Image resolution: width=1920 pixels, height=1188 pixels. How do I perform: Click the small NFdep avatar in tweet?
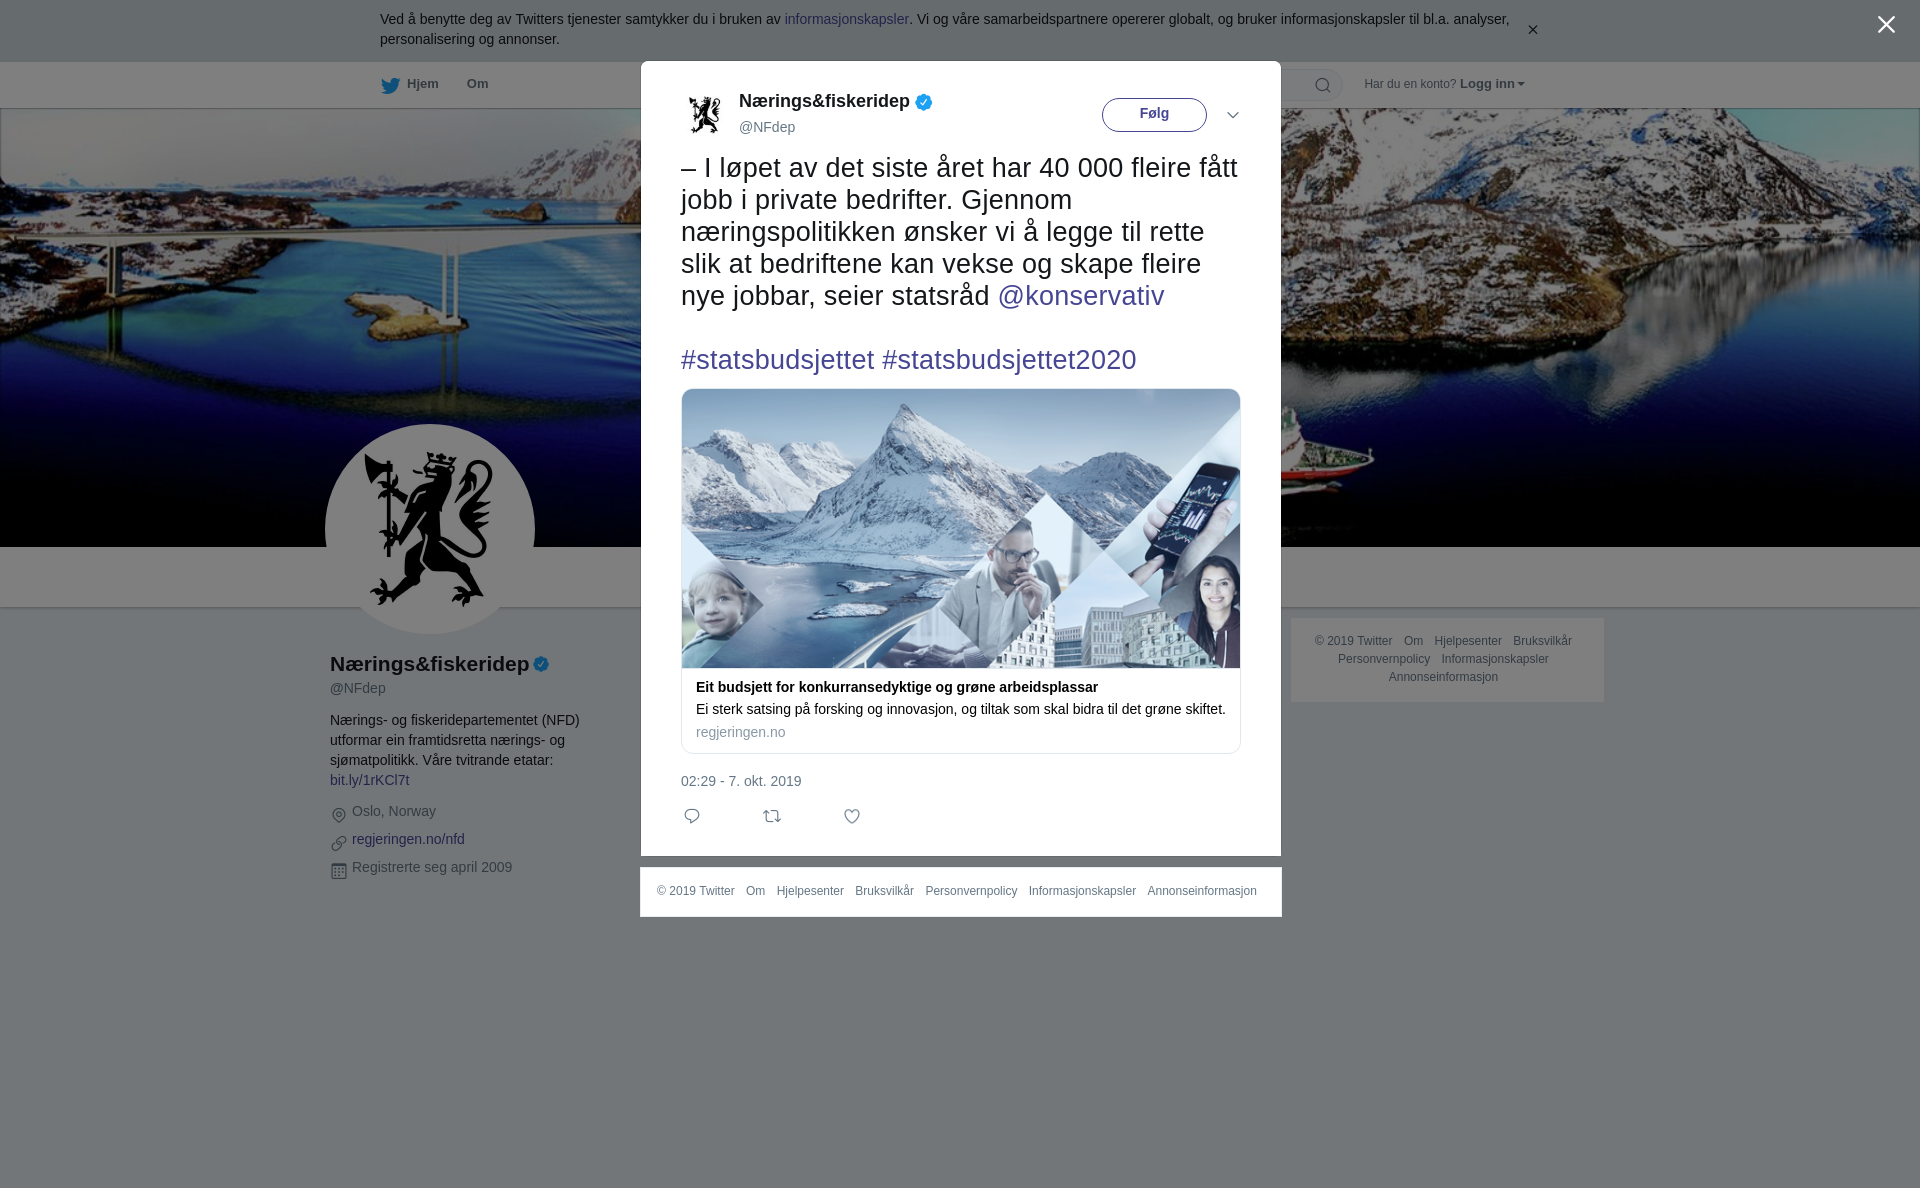click(x=704, y=114)
